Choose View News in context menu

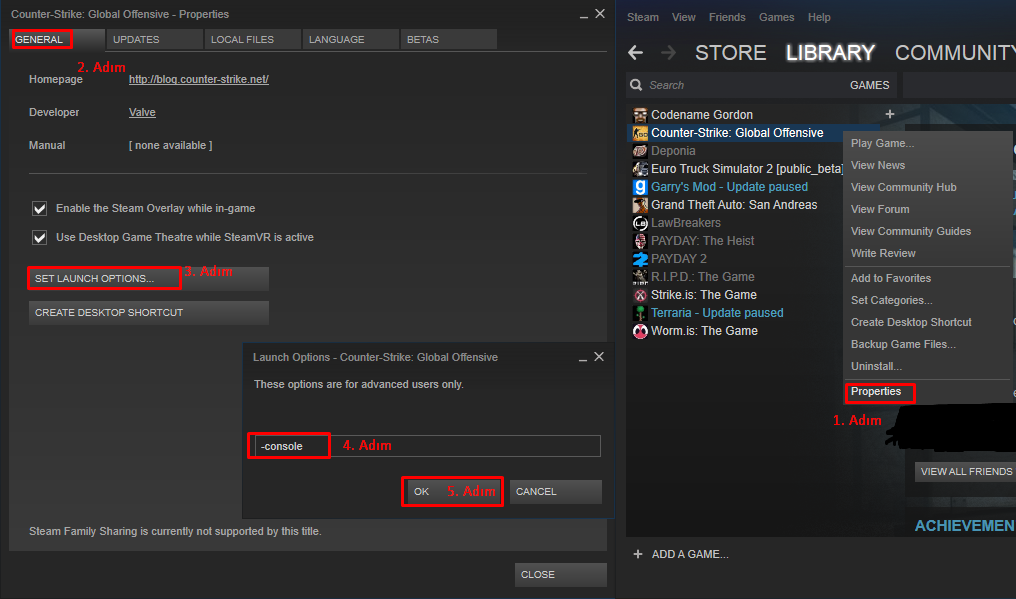[x=927, y=165]
